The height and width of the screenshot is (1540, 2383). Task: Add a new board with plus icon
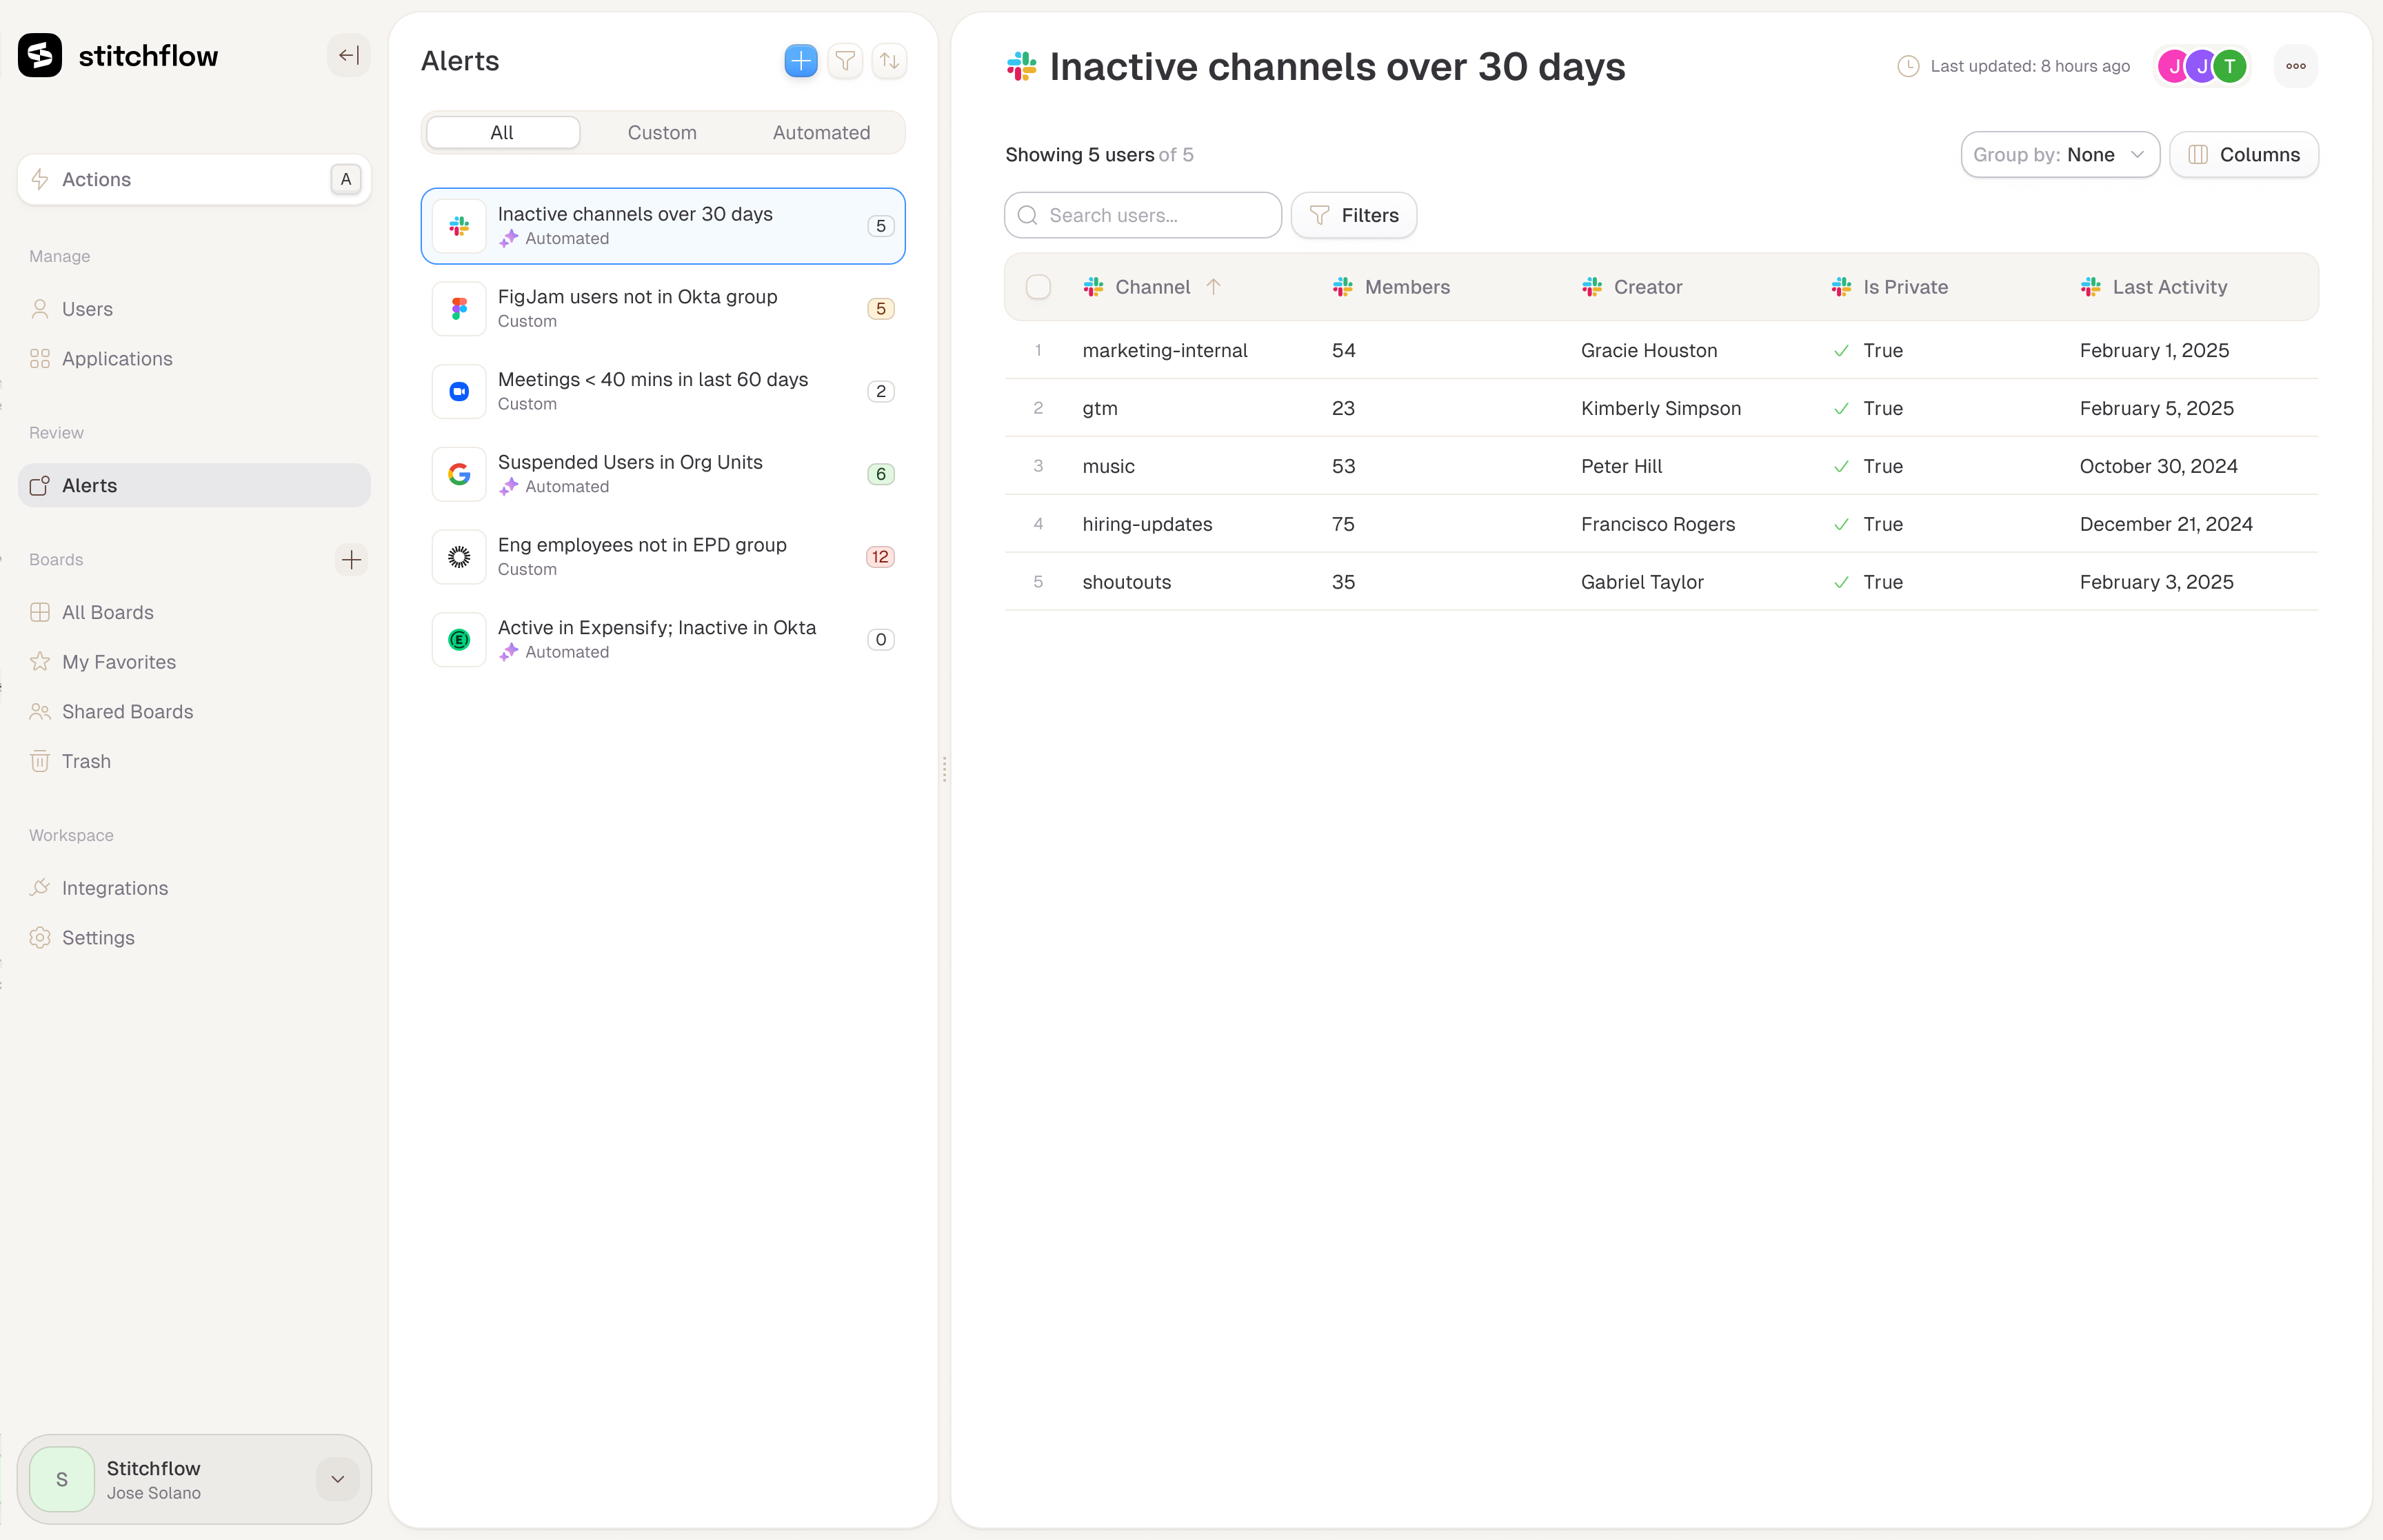351,560
